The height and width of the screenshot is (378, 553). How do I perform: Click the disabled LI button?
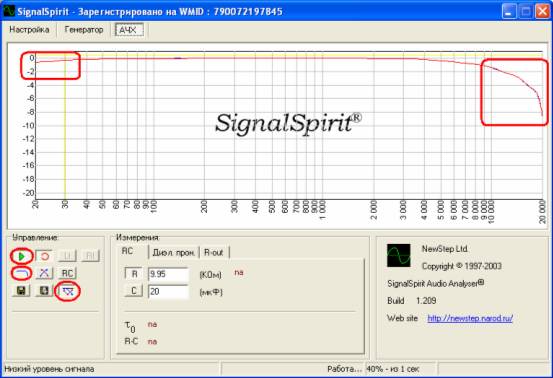[67, 256]
